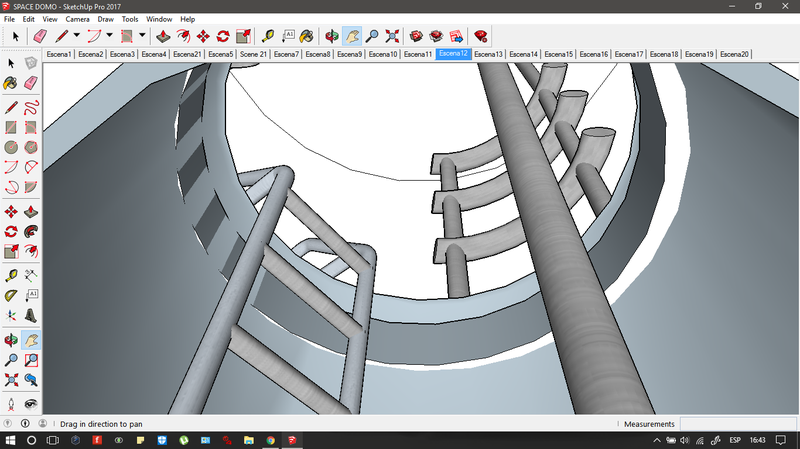This screenshot has width=800, height=449.
Task: Activate the Look Around eye tool
Action: coord(32,404)
